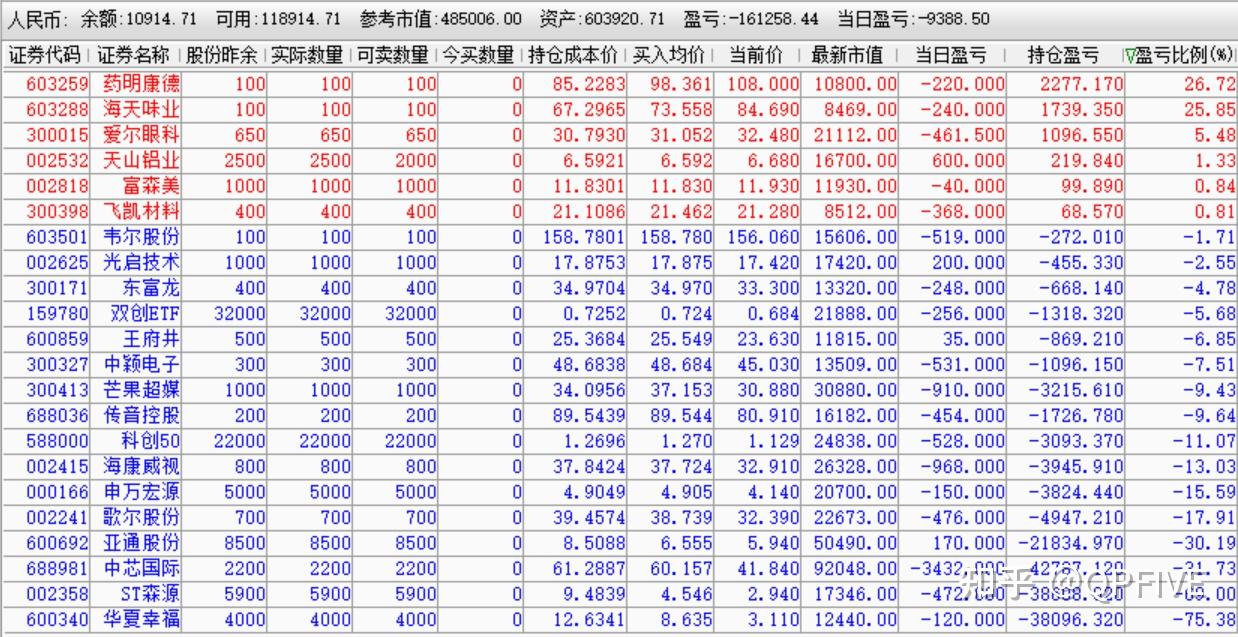This screenshot has height=637, width=1238.
Task: Click the cost price cell 85.2283
Action: (x=589, y=84)
